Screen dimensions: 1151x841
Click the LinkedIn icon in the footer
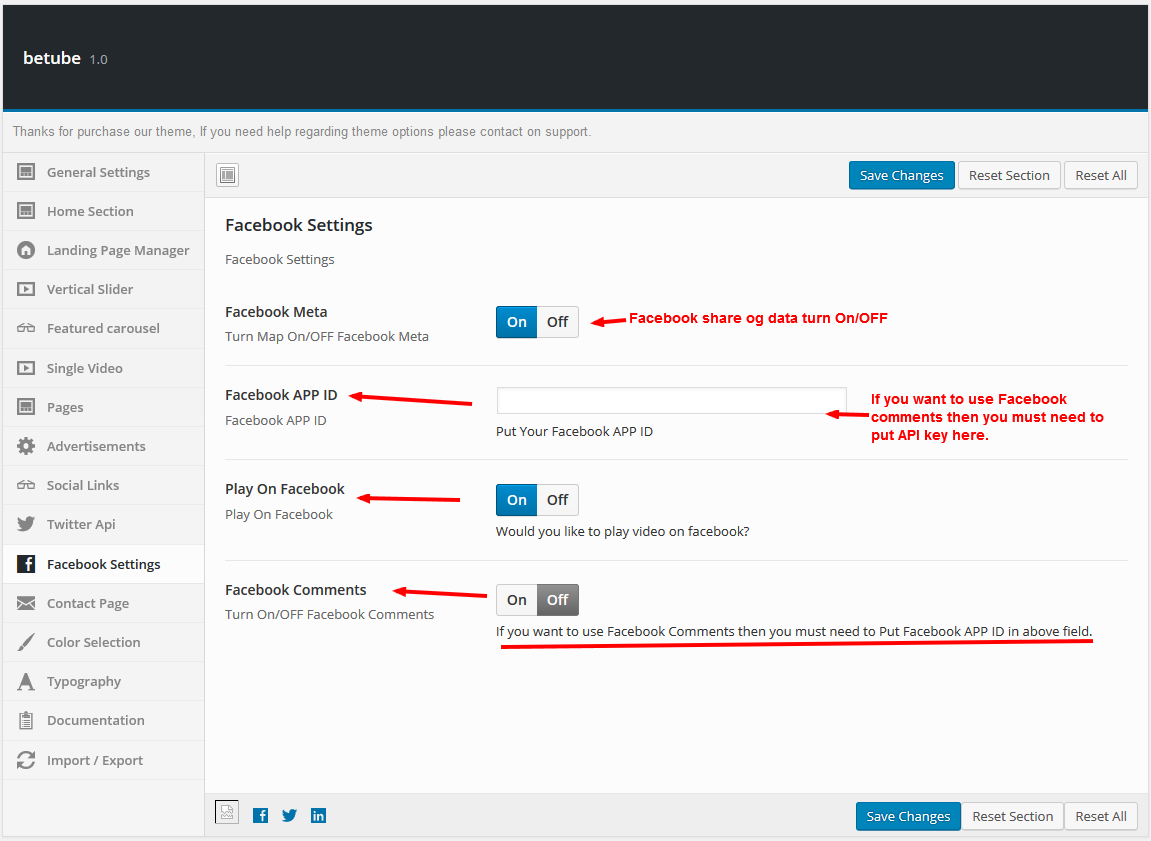[318, 815]
